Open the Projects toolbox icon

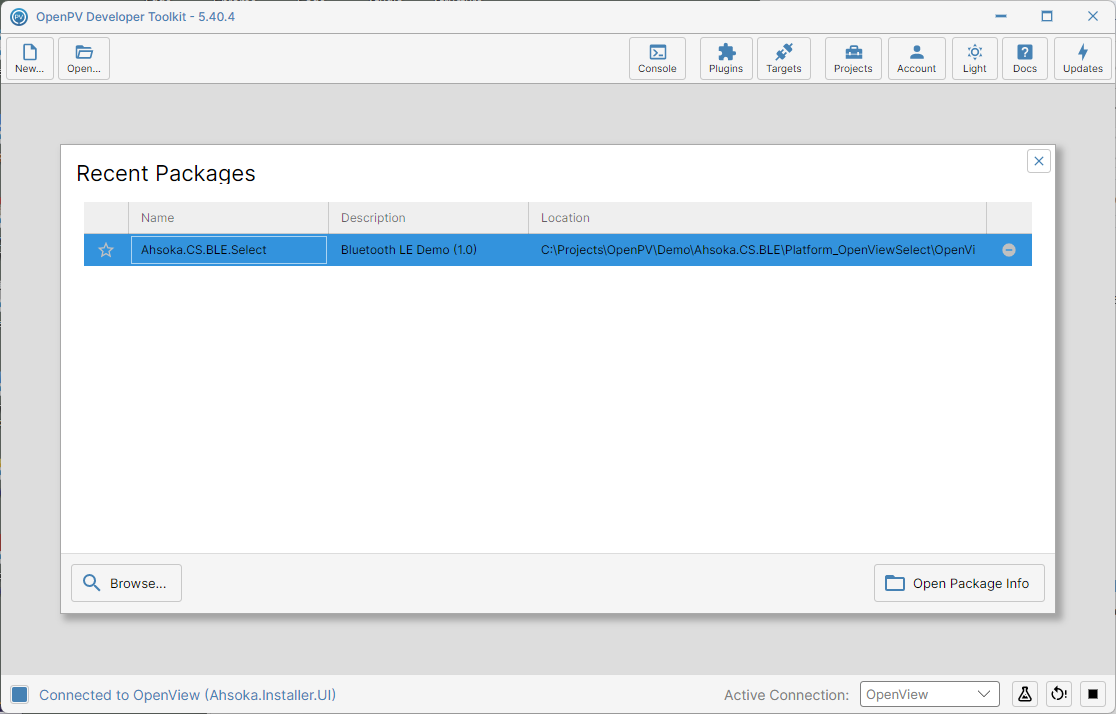tap(853, 58)
